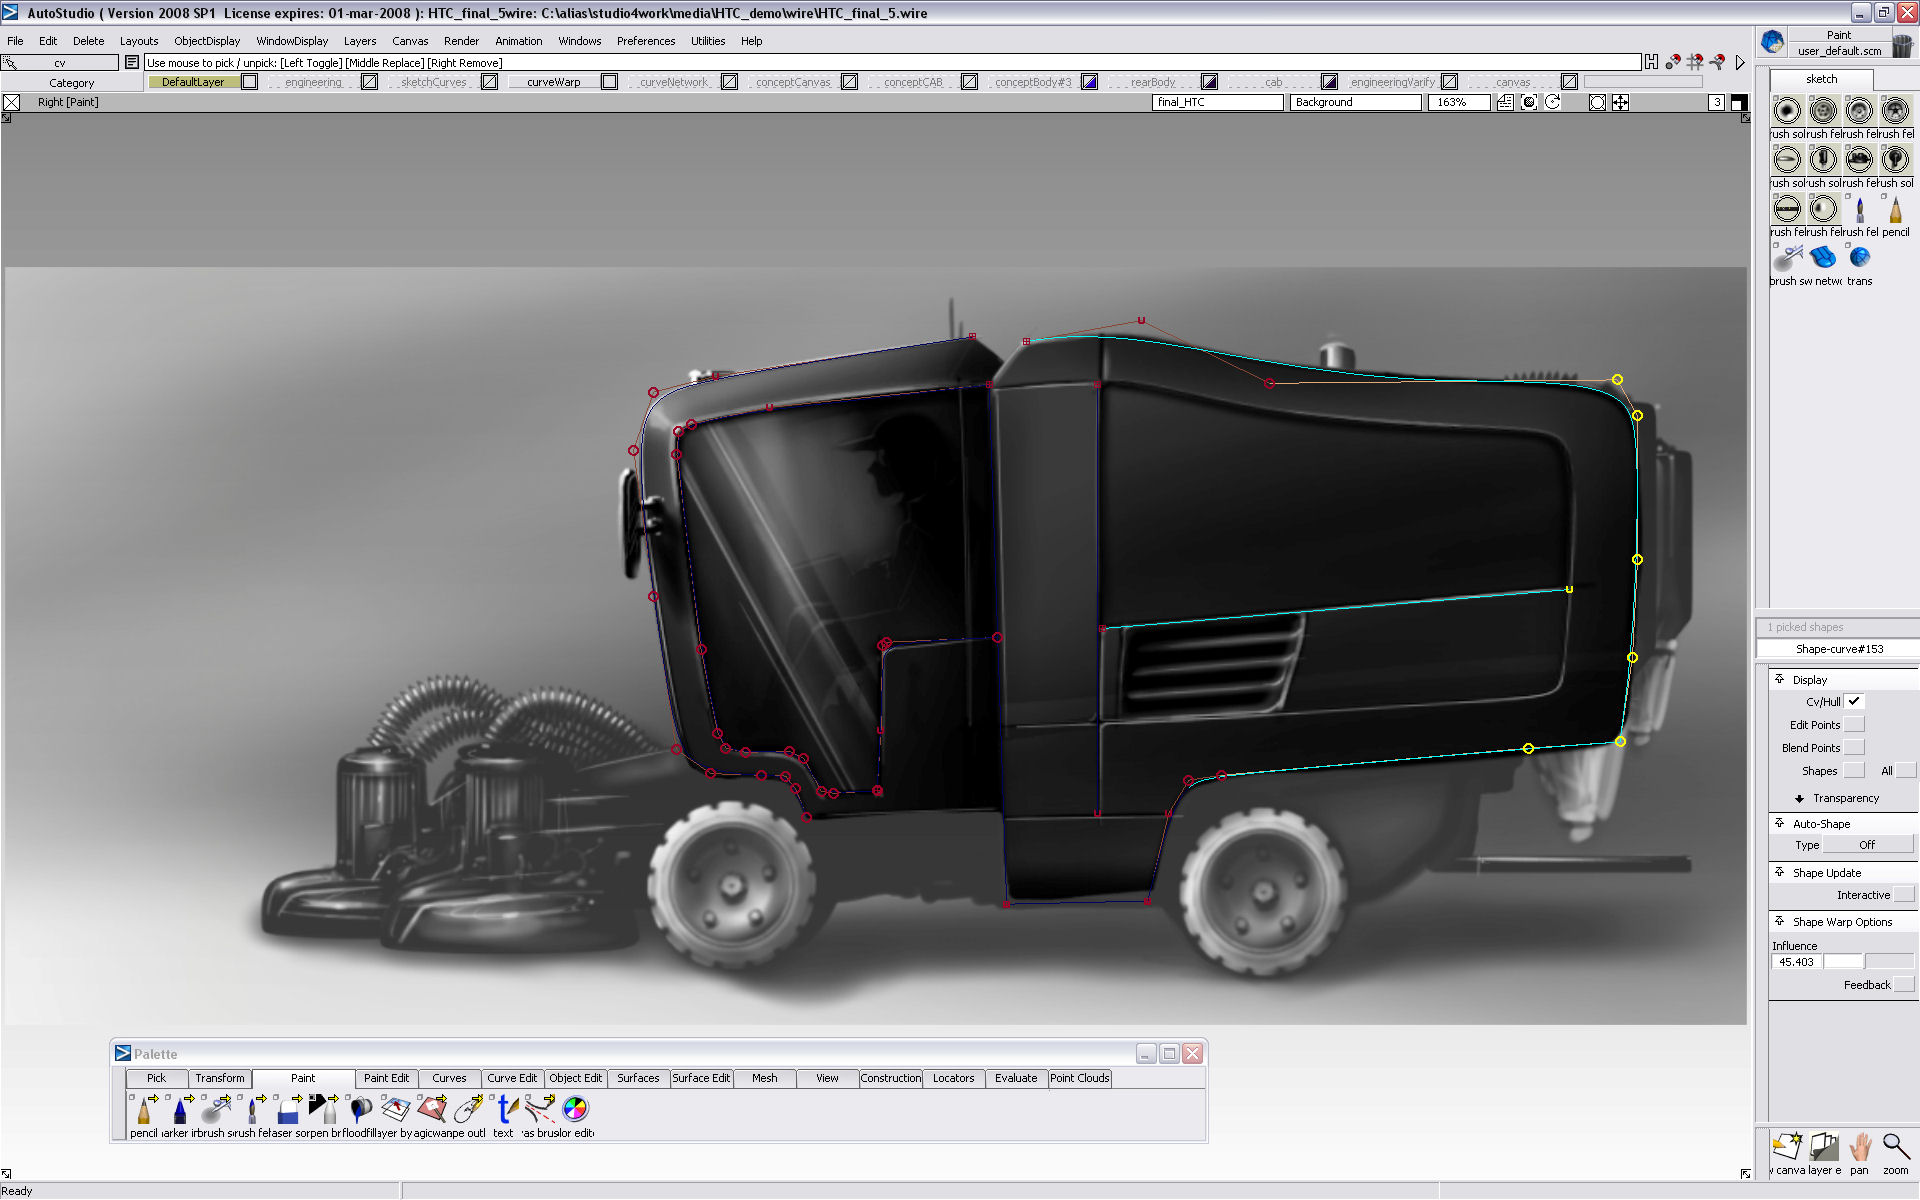The height and width of the screenshot is (1200, 1920).
Task: Switch to the Curve Edit palette tab
Action: pyautogui.click(x=511, y=1078)
